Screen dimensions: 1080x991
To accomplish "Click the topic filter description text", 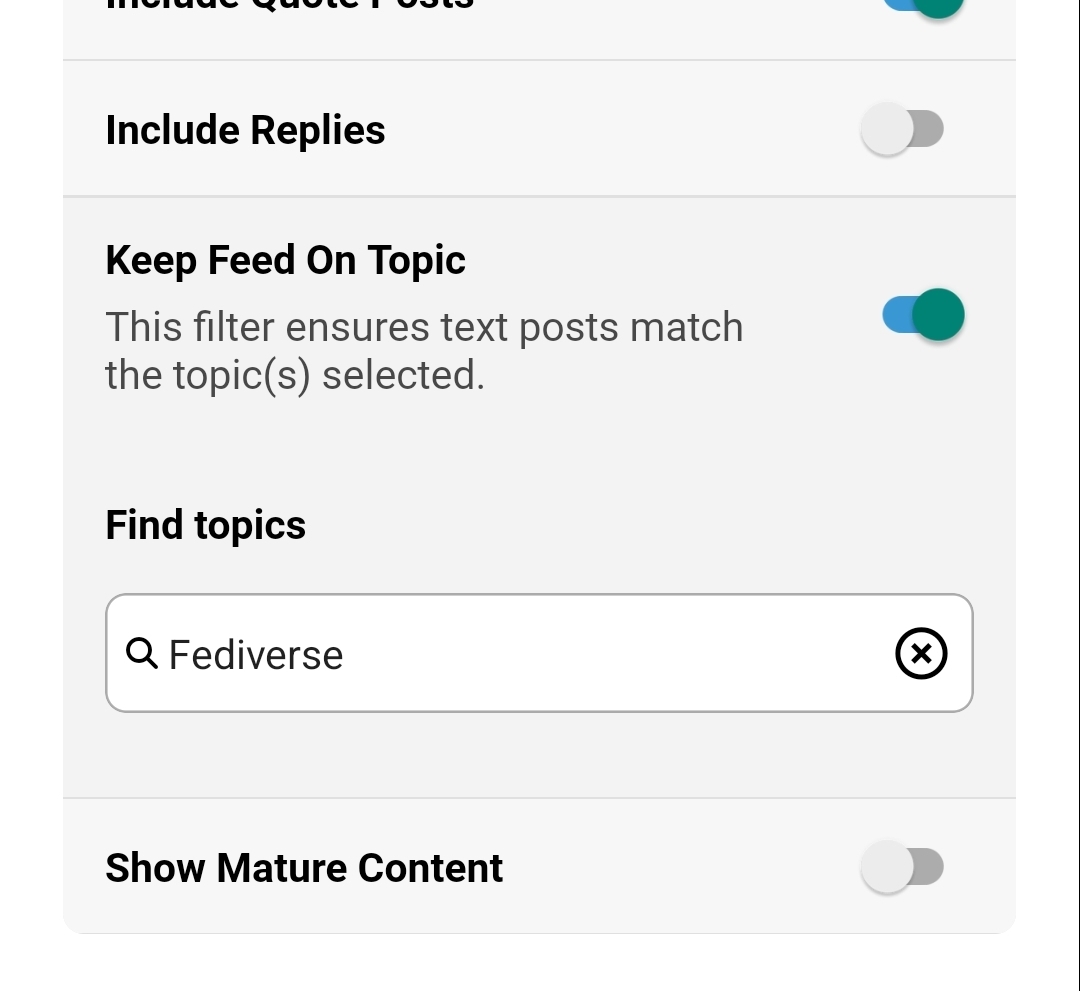I will pos(424,351).
